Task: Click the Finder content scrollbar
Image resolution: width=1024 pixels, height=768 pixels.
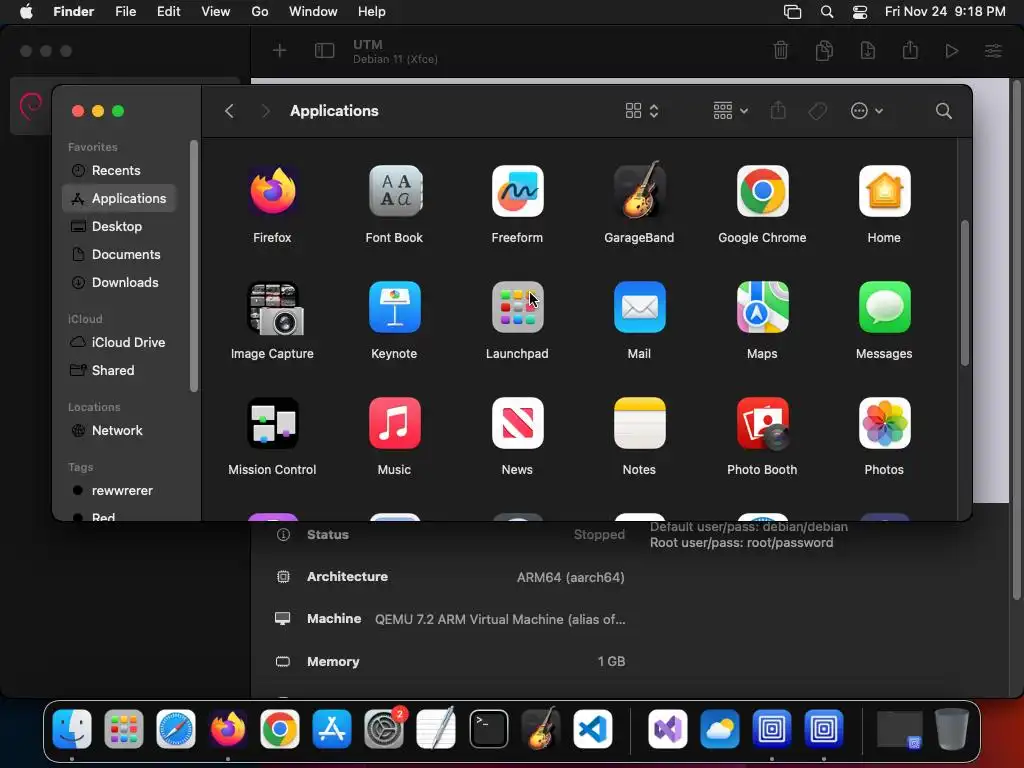Action: (965, 293)
